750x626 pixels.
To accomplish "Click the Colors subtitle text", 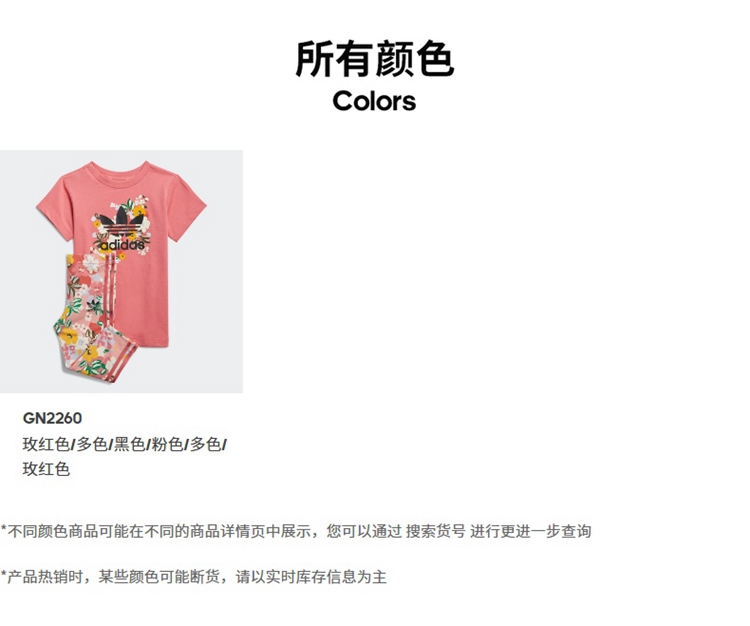I will pyautogui.click(x=374, y=101).
